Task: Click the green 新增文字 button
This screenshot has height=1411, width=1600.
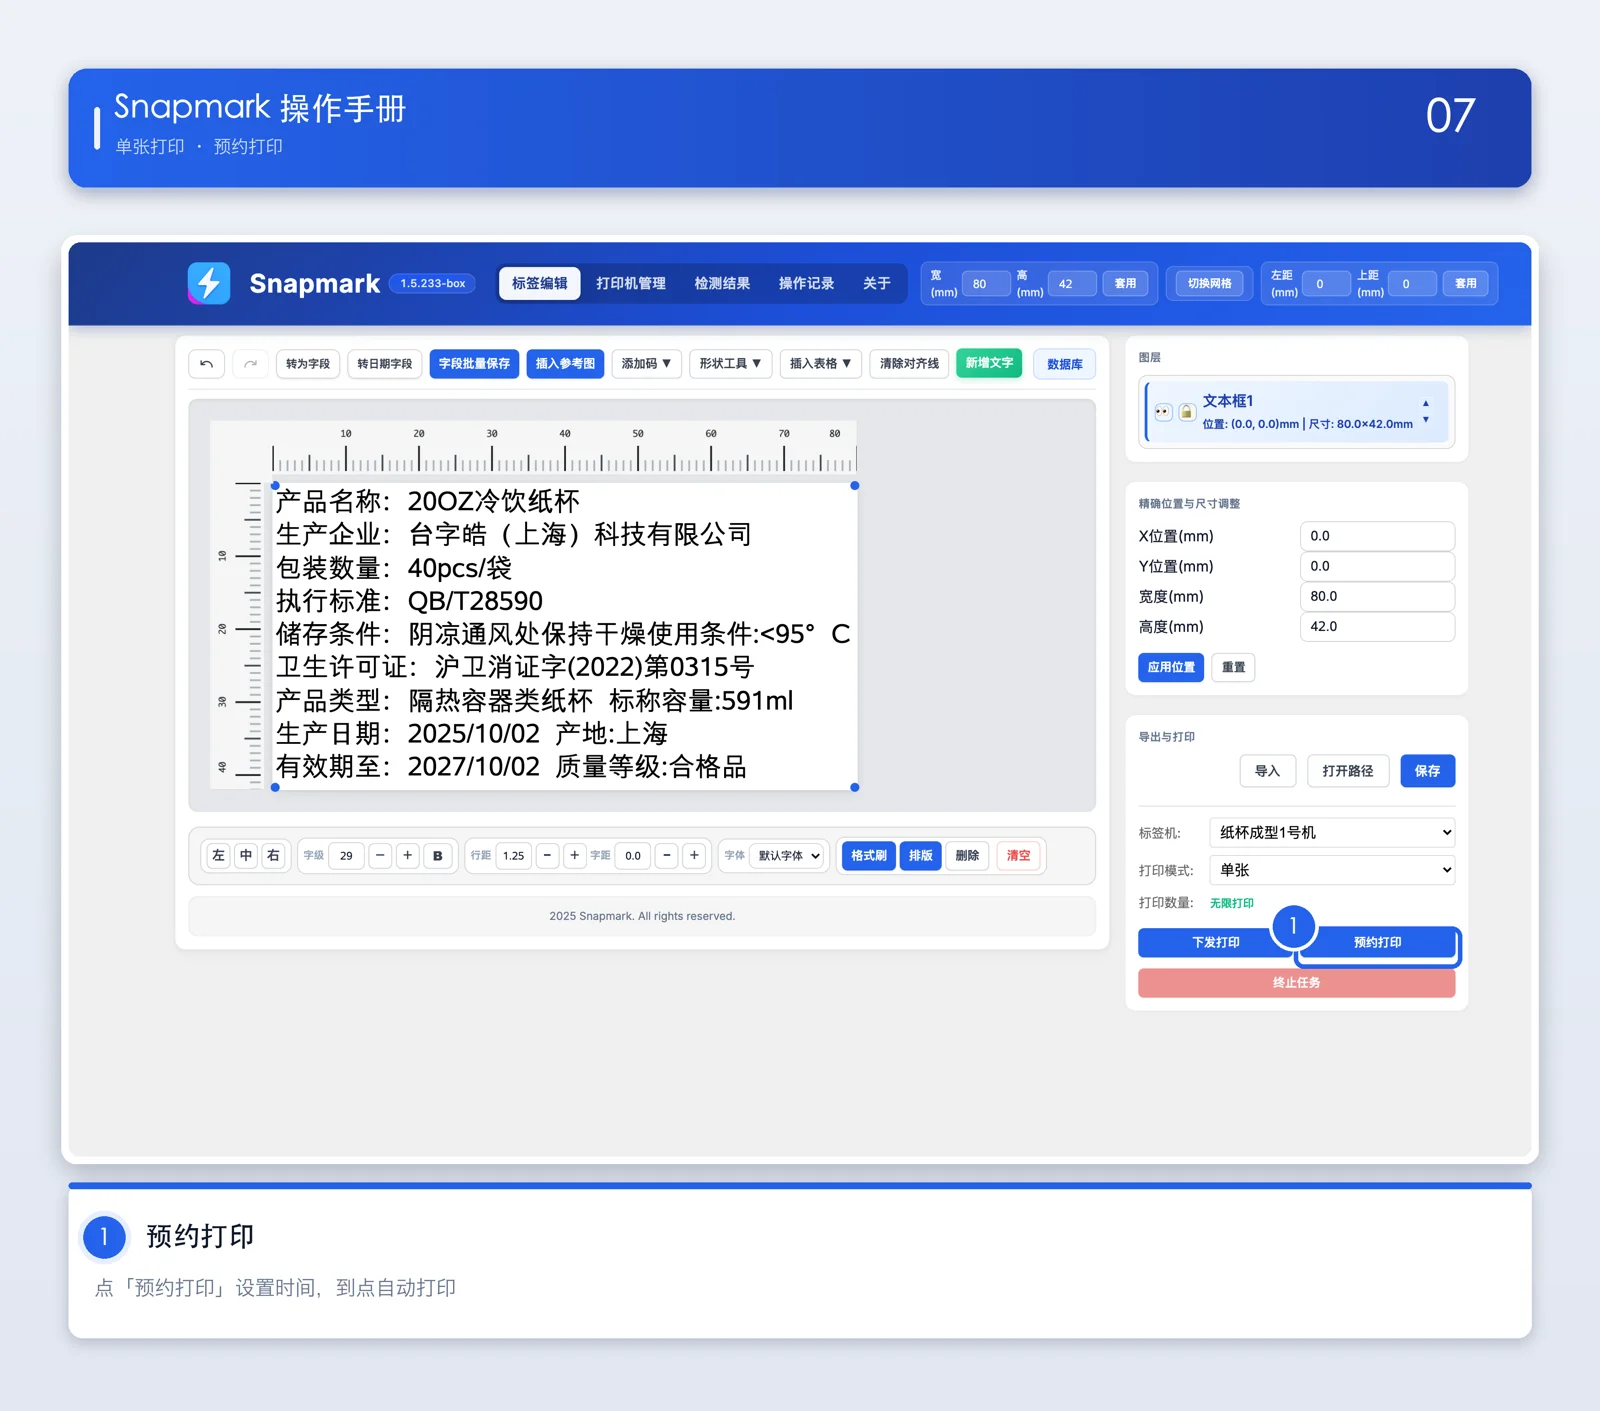Action: (x=989, y=363)
